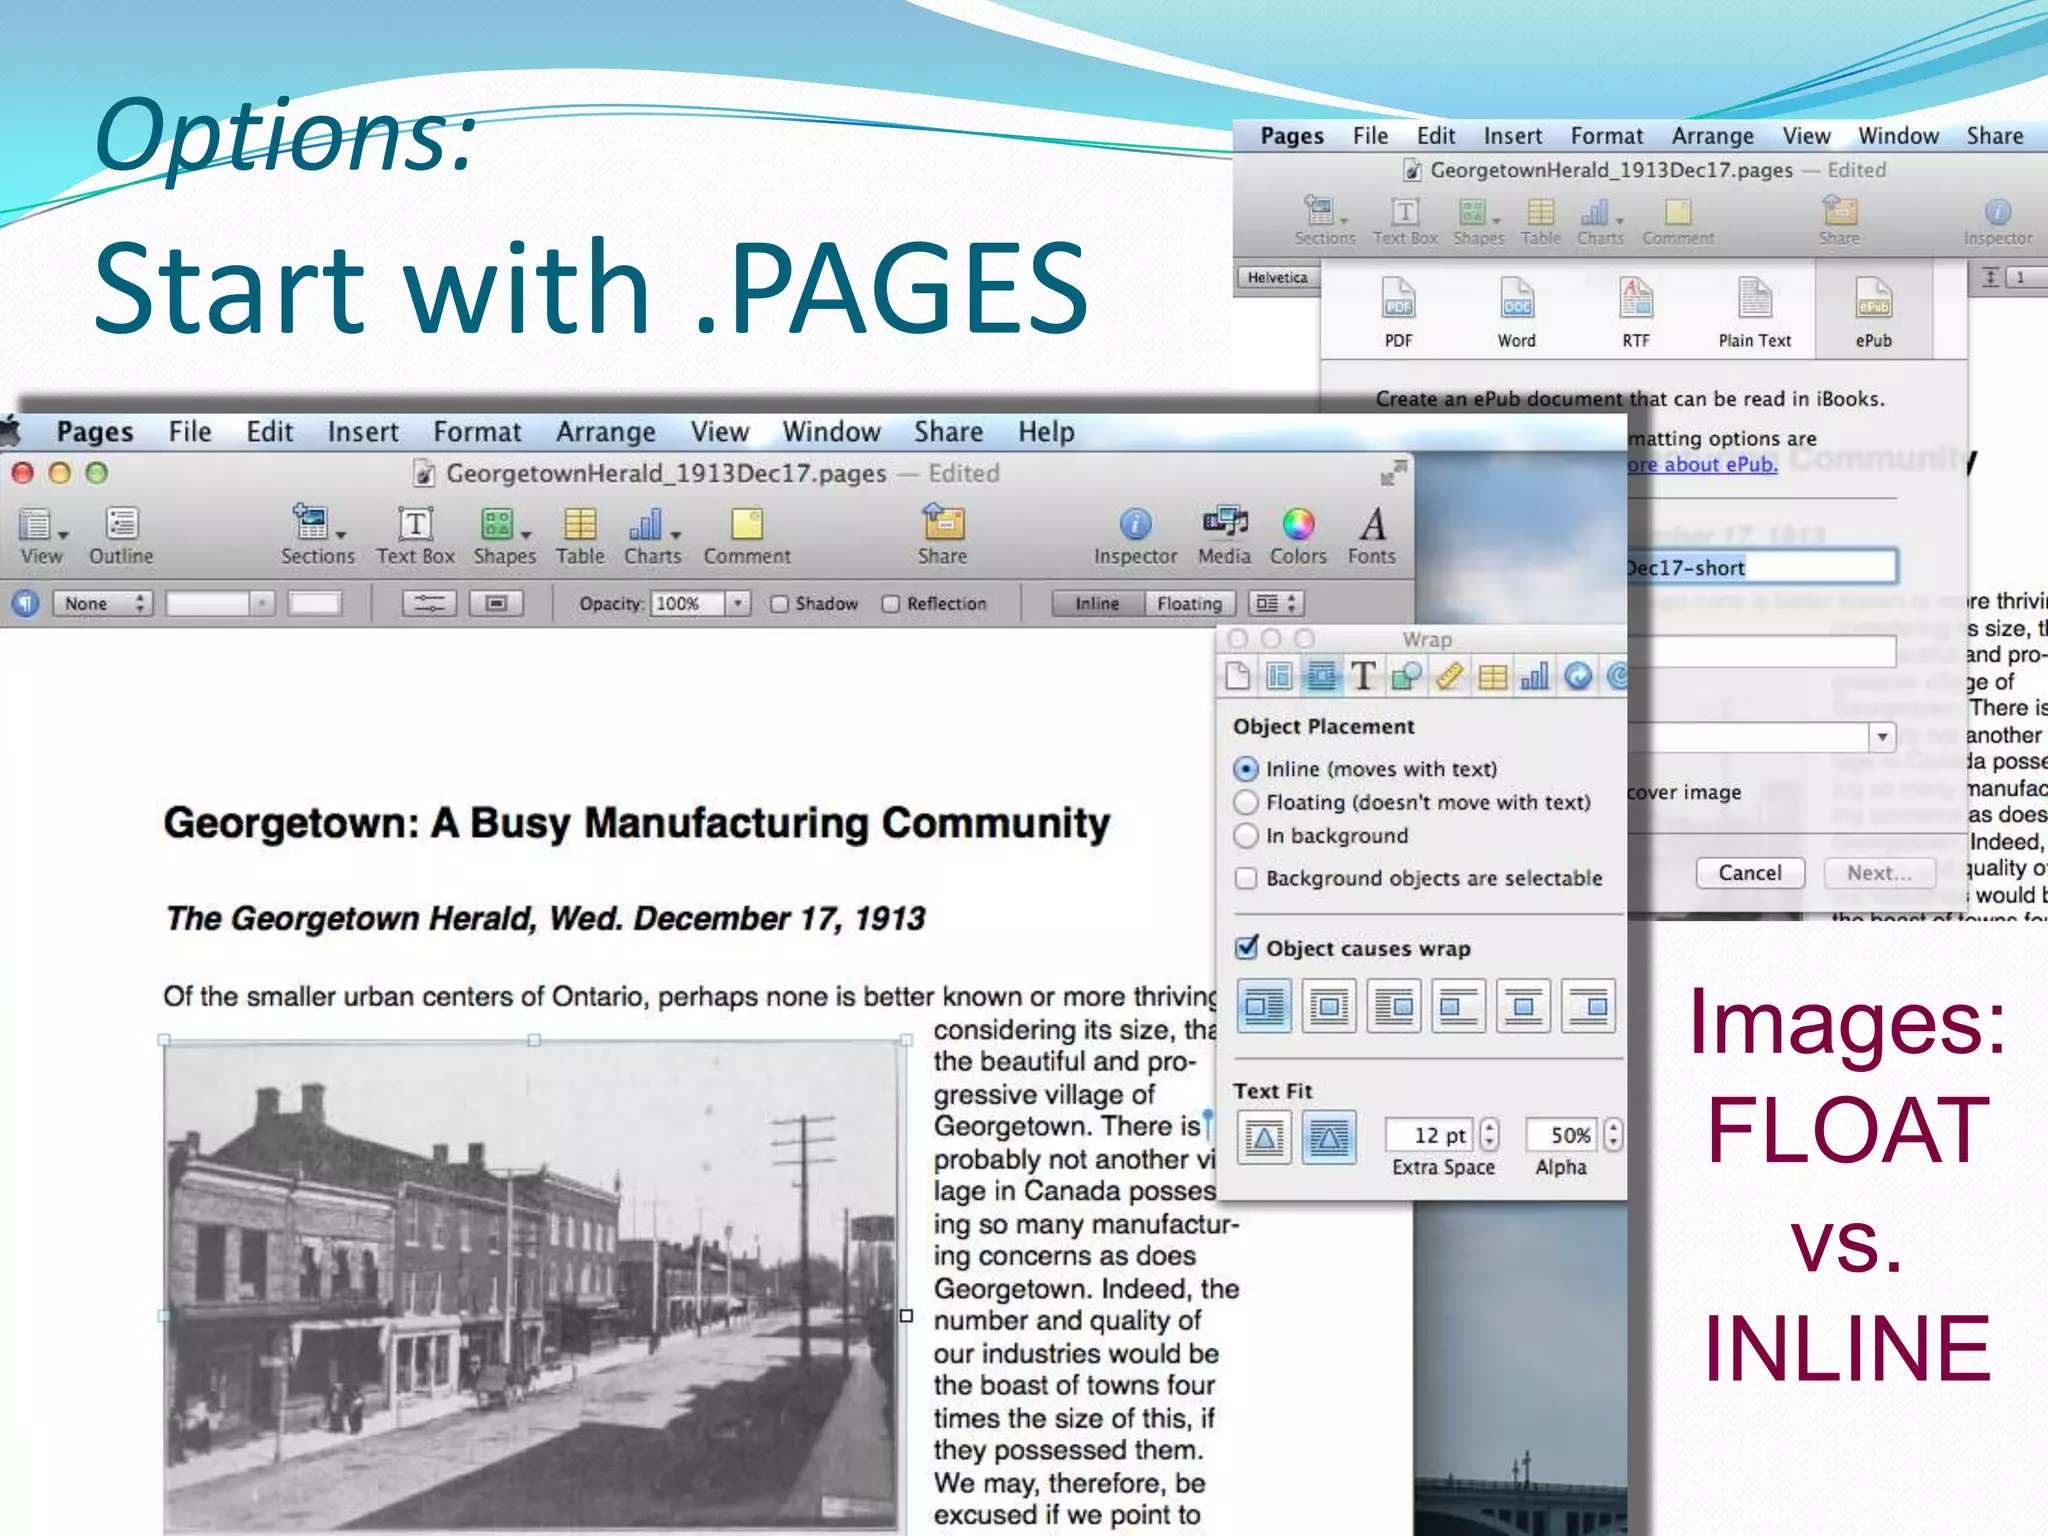Select text fit rectangle wrap icon

1264,1138
